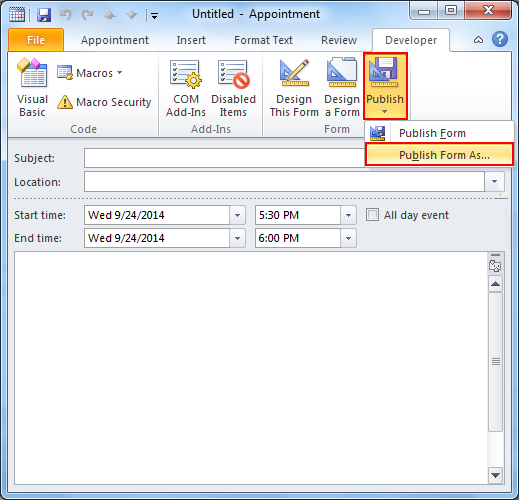Screen dimensions: 519x500
Task: Open Microsoft Outlook Help
Action: pos(500,40)
